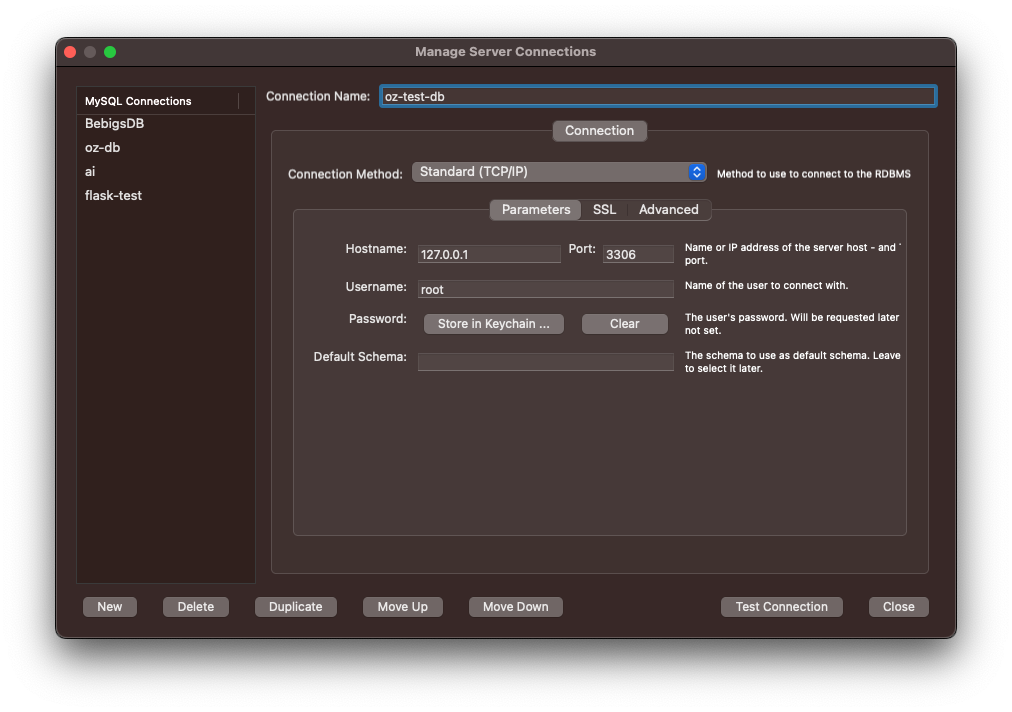
Task: Click the Connection Name field
Action: click(657, 97)
